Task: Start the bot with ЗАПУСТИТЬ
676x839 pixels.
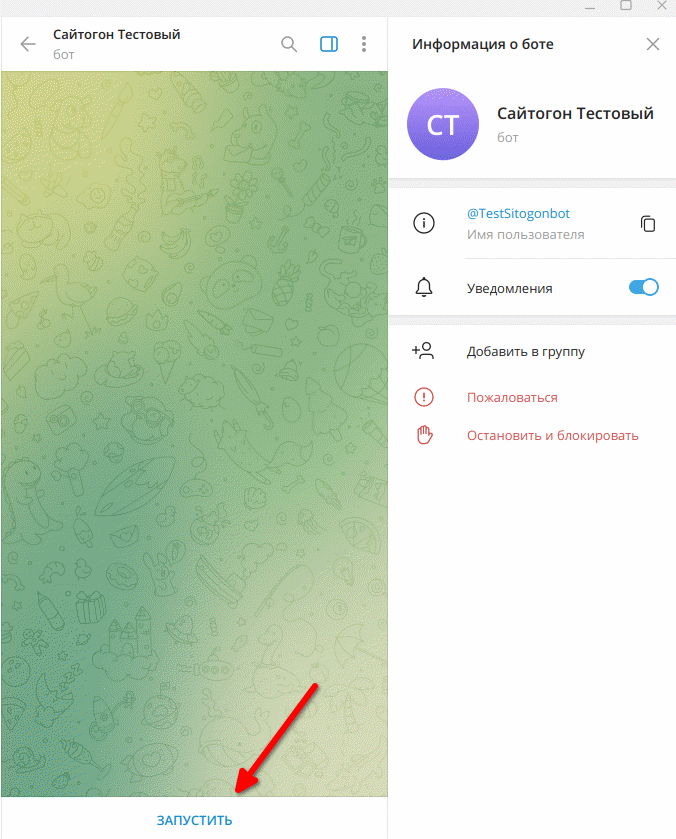Action: [194, 820]
